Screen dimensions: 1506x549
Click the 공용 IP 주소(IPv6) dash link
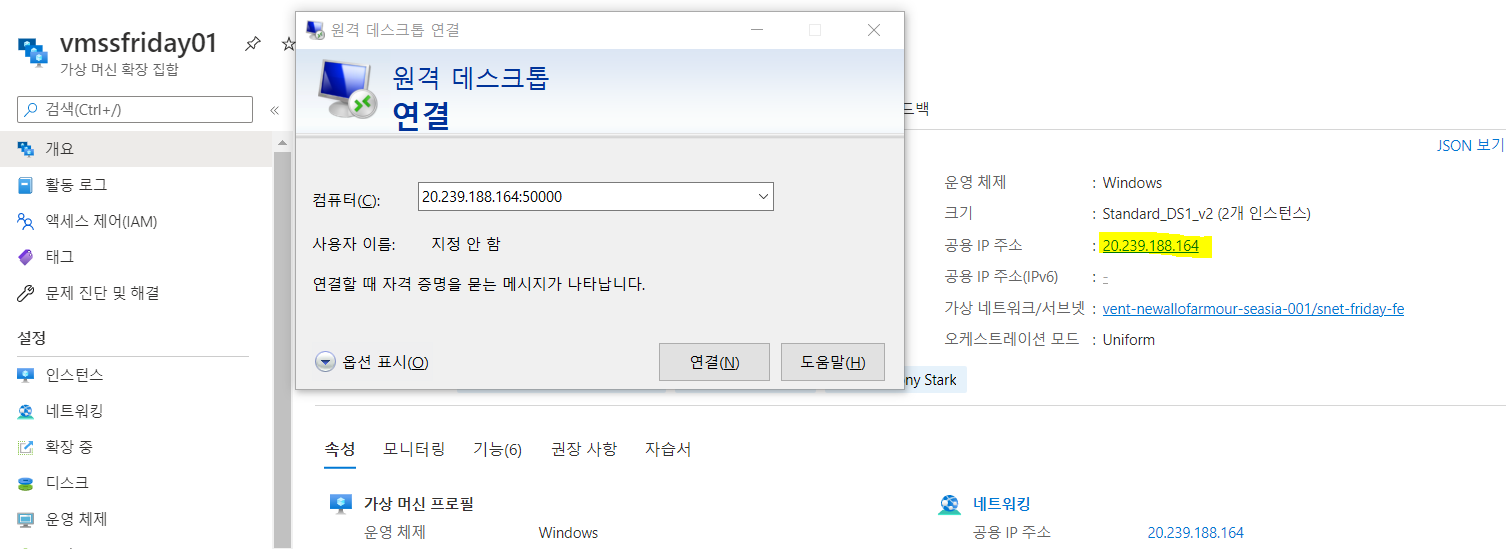pos(1105,277)
